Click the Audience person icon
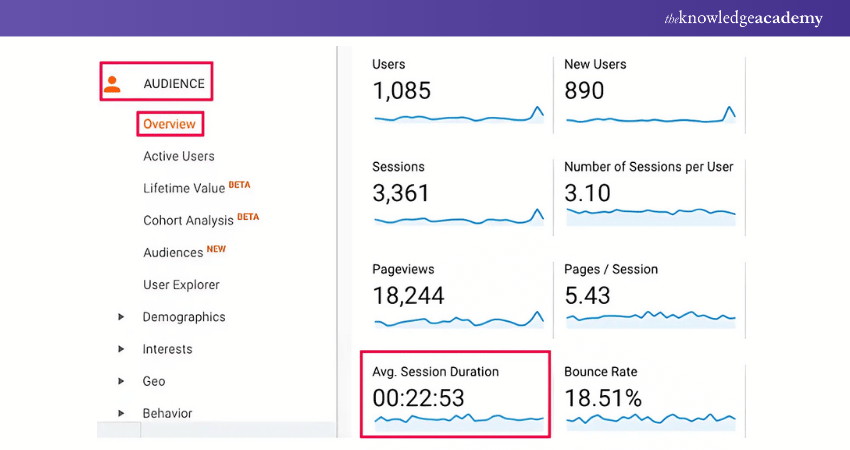Image resolution: width=850 pixels, height=450 pixels. pos(113,84)
